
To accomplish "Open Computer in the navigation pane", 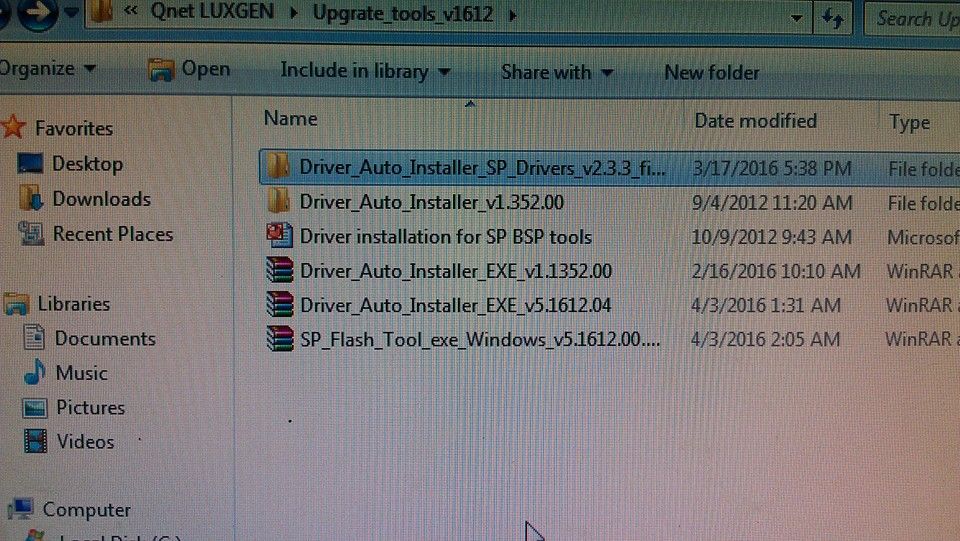I will click(86, 510).
